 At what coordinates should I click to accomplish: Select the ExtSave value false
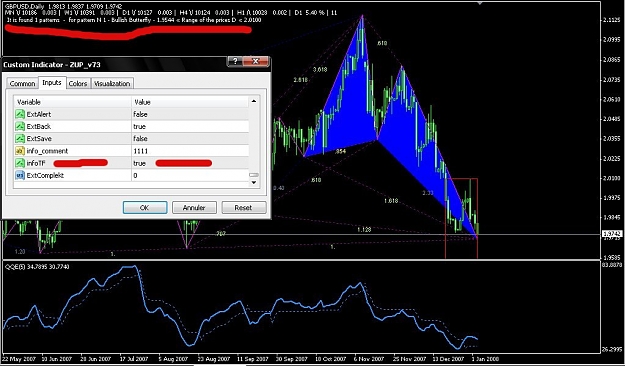point(140,138)
